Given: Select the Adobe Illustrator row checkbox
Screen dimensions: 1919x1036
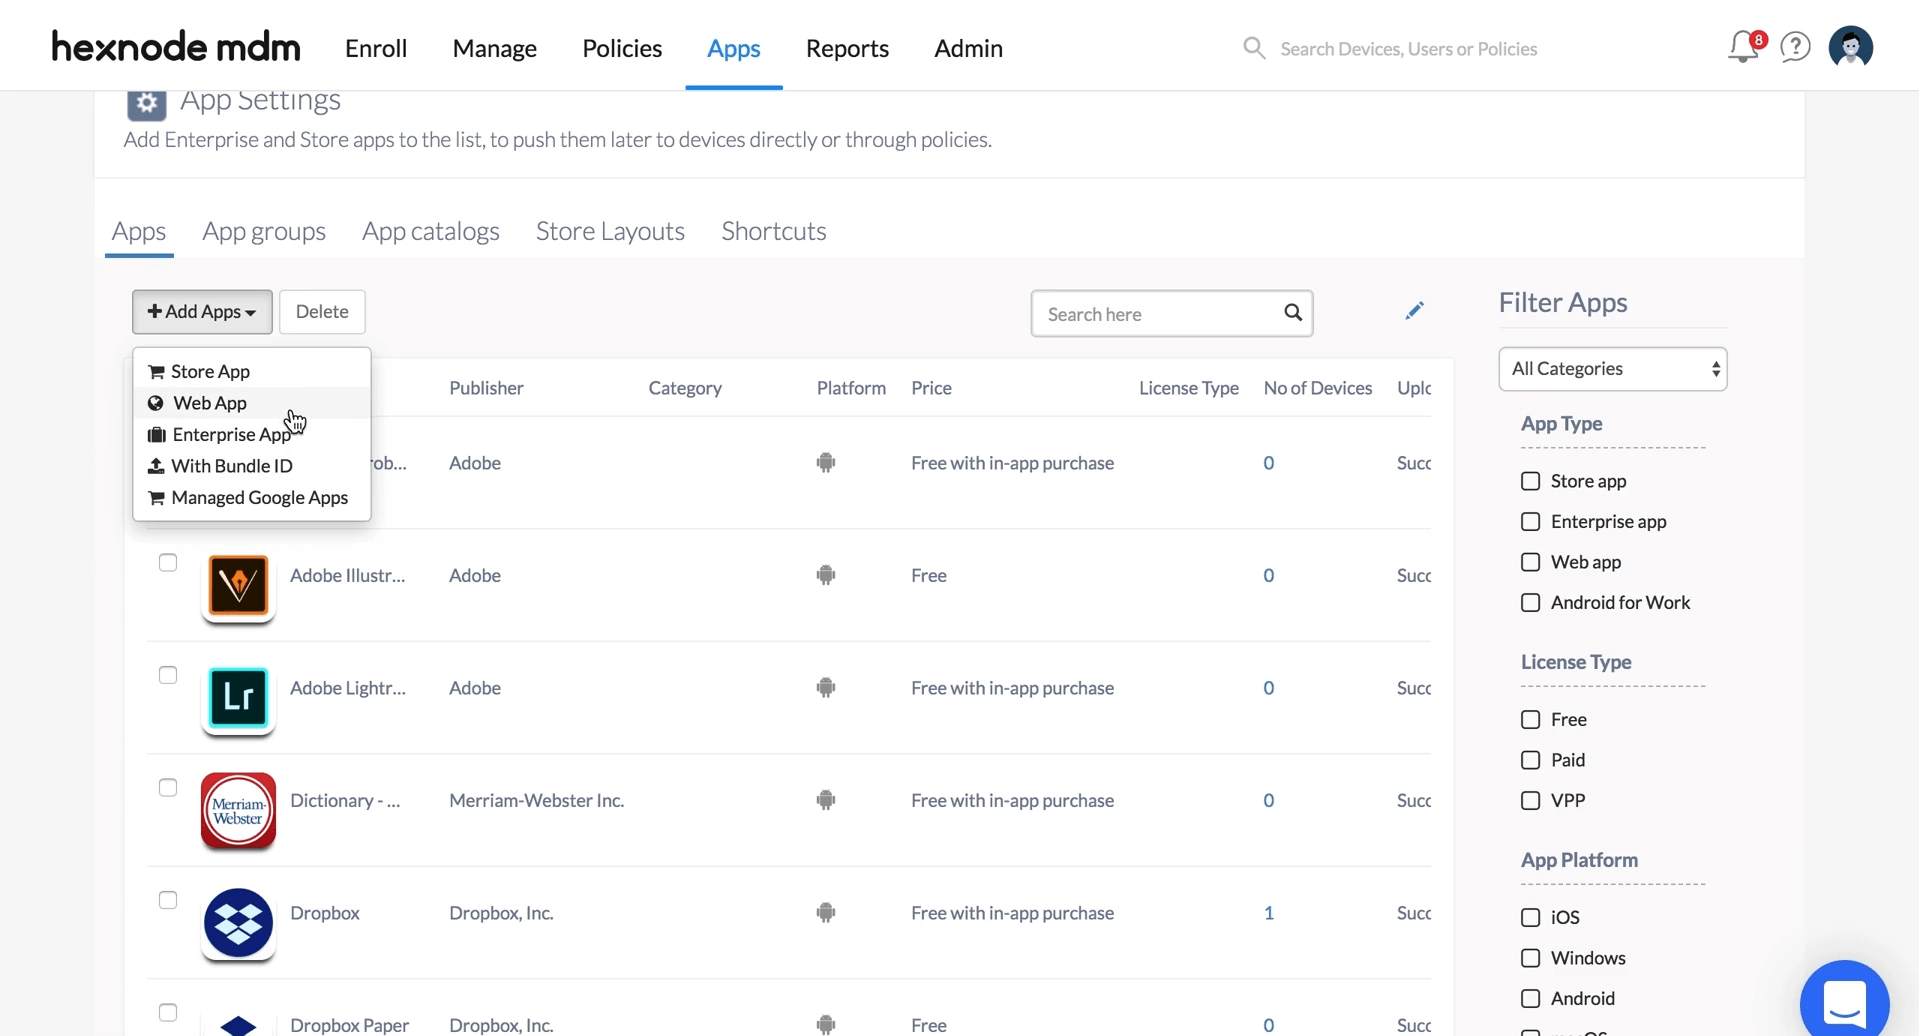Looking at the screenshot, I should tap(168, 563).
